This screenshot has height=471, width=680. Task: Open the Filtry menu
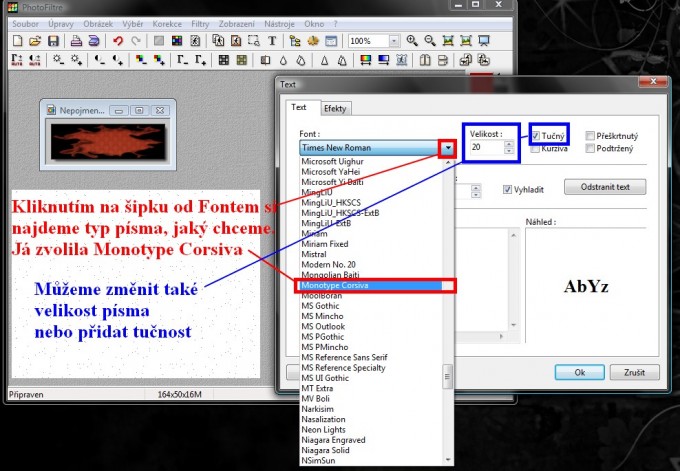coord(200,24)
